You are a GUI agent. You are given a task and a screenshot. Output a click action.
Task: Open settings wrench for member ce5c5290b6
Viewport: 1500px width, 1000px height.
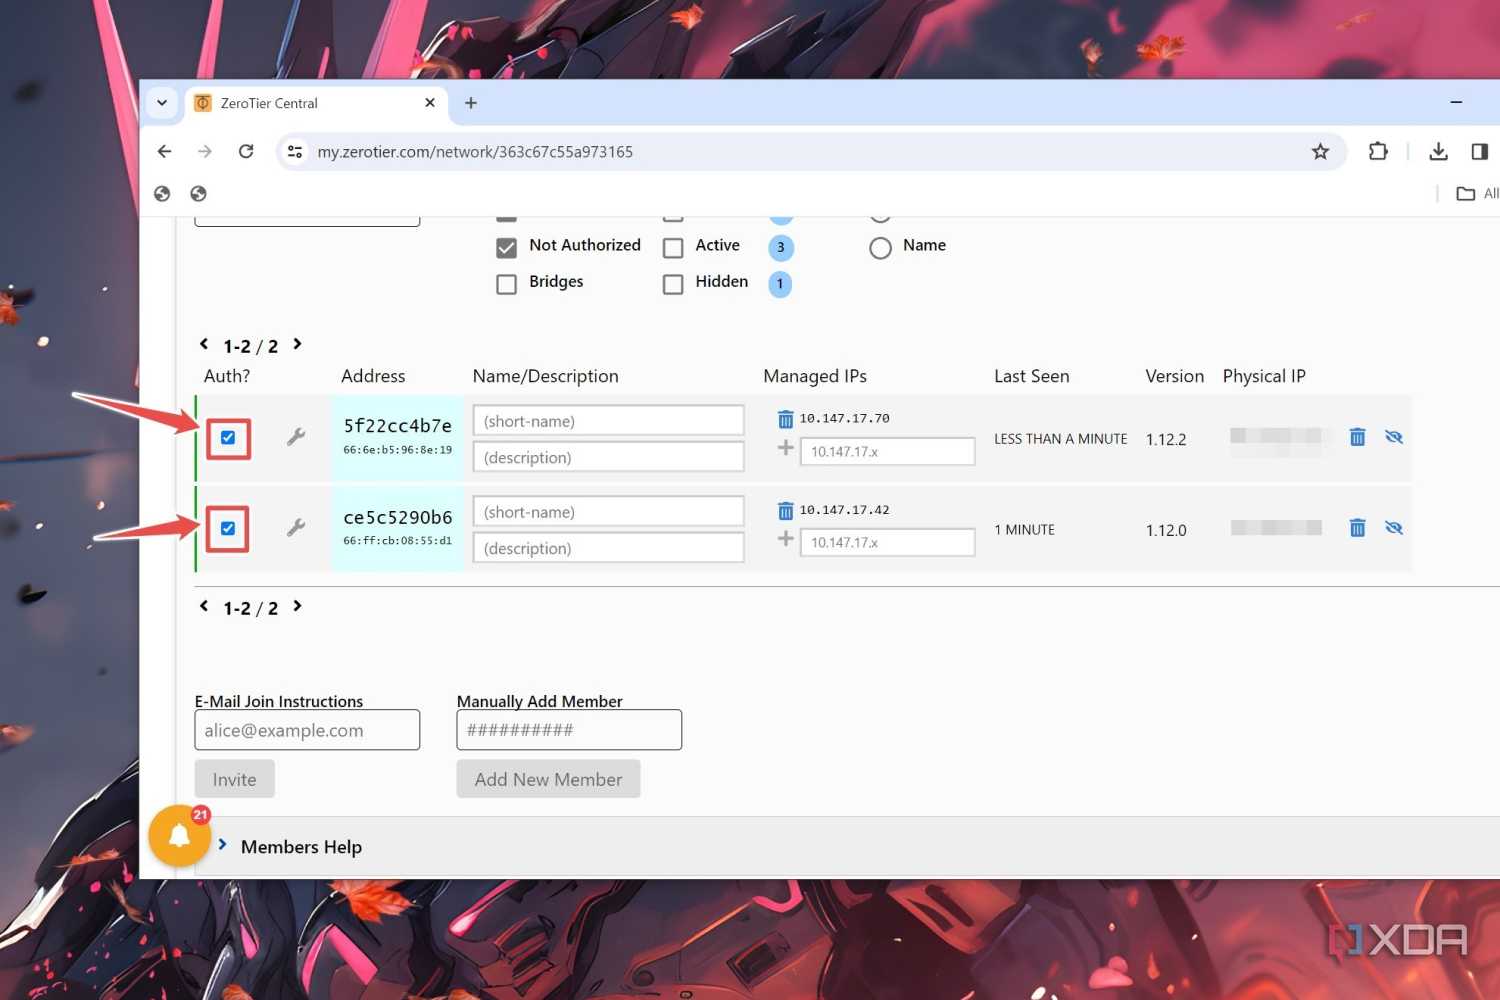pyautogui.click(x=296, y=528)
